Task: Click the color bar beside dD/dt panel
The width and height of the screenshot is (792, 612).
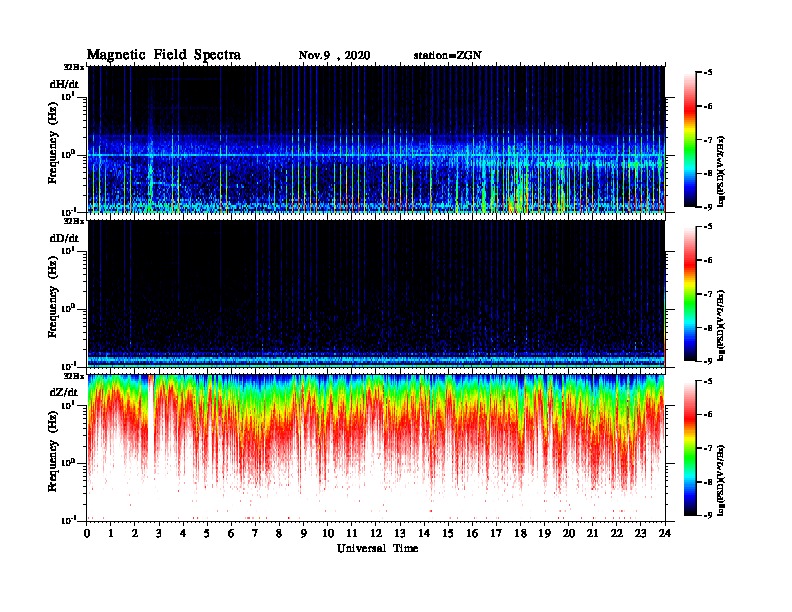Action: tap(690, 293)
